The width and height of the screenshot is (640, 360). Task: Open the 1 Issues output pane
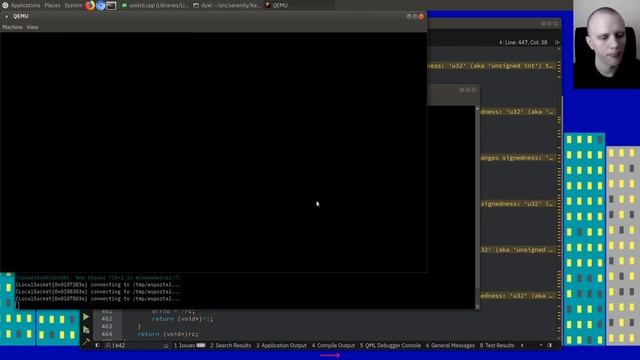[189, 345]
